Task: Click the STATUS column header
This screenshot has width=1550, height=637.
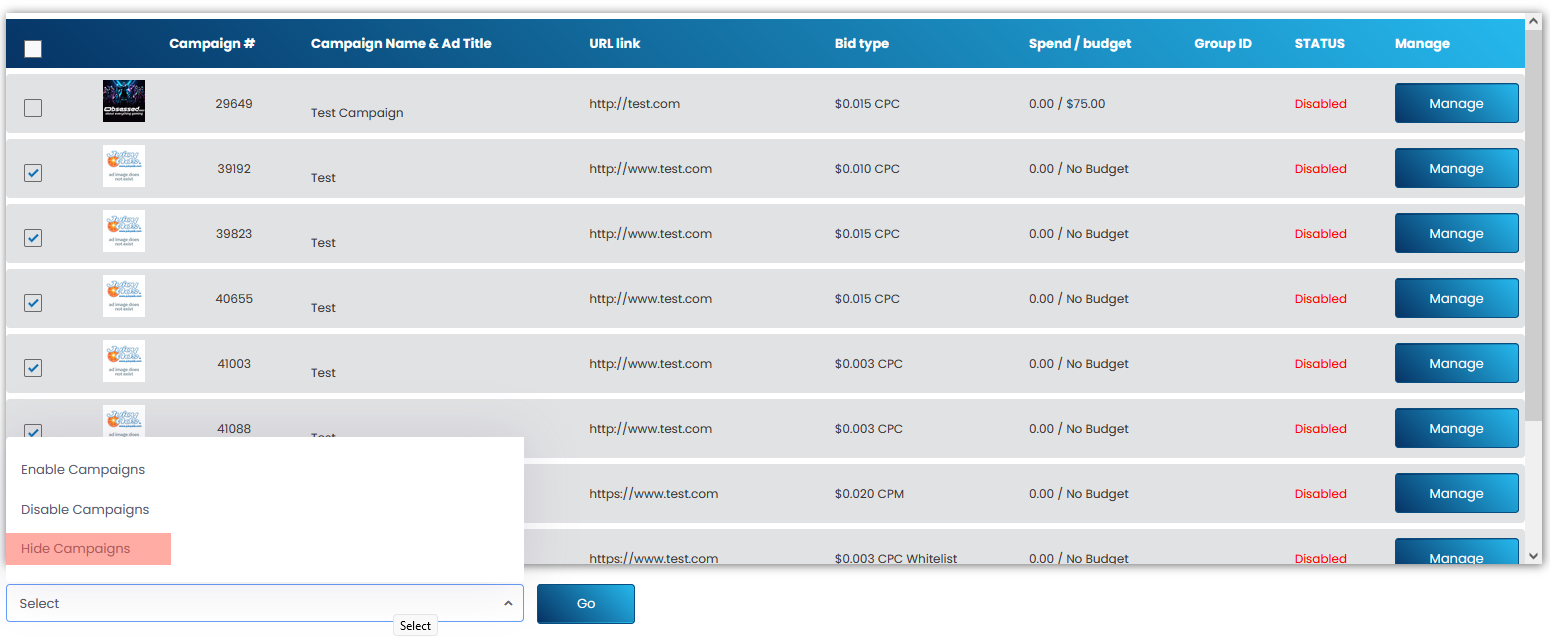Action: [1320, 44]
